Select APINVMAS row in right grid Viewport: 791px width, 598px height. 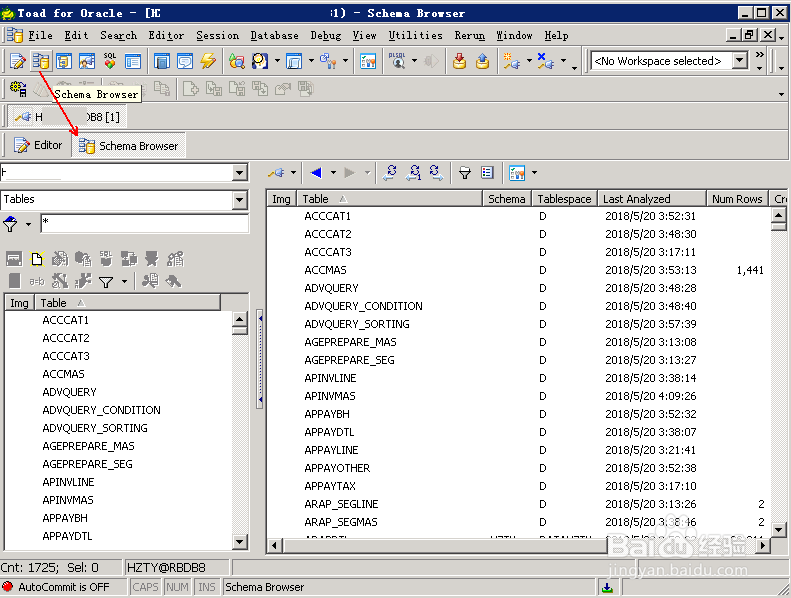[519, 396]
